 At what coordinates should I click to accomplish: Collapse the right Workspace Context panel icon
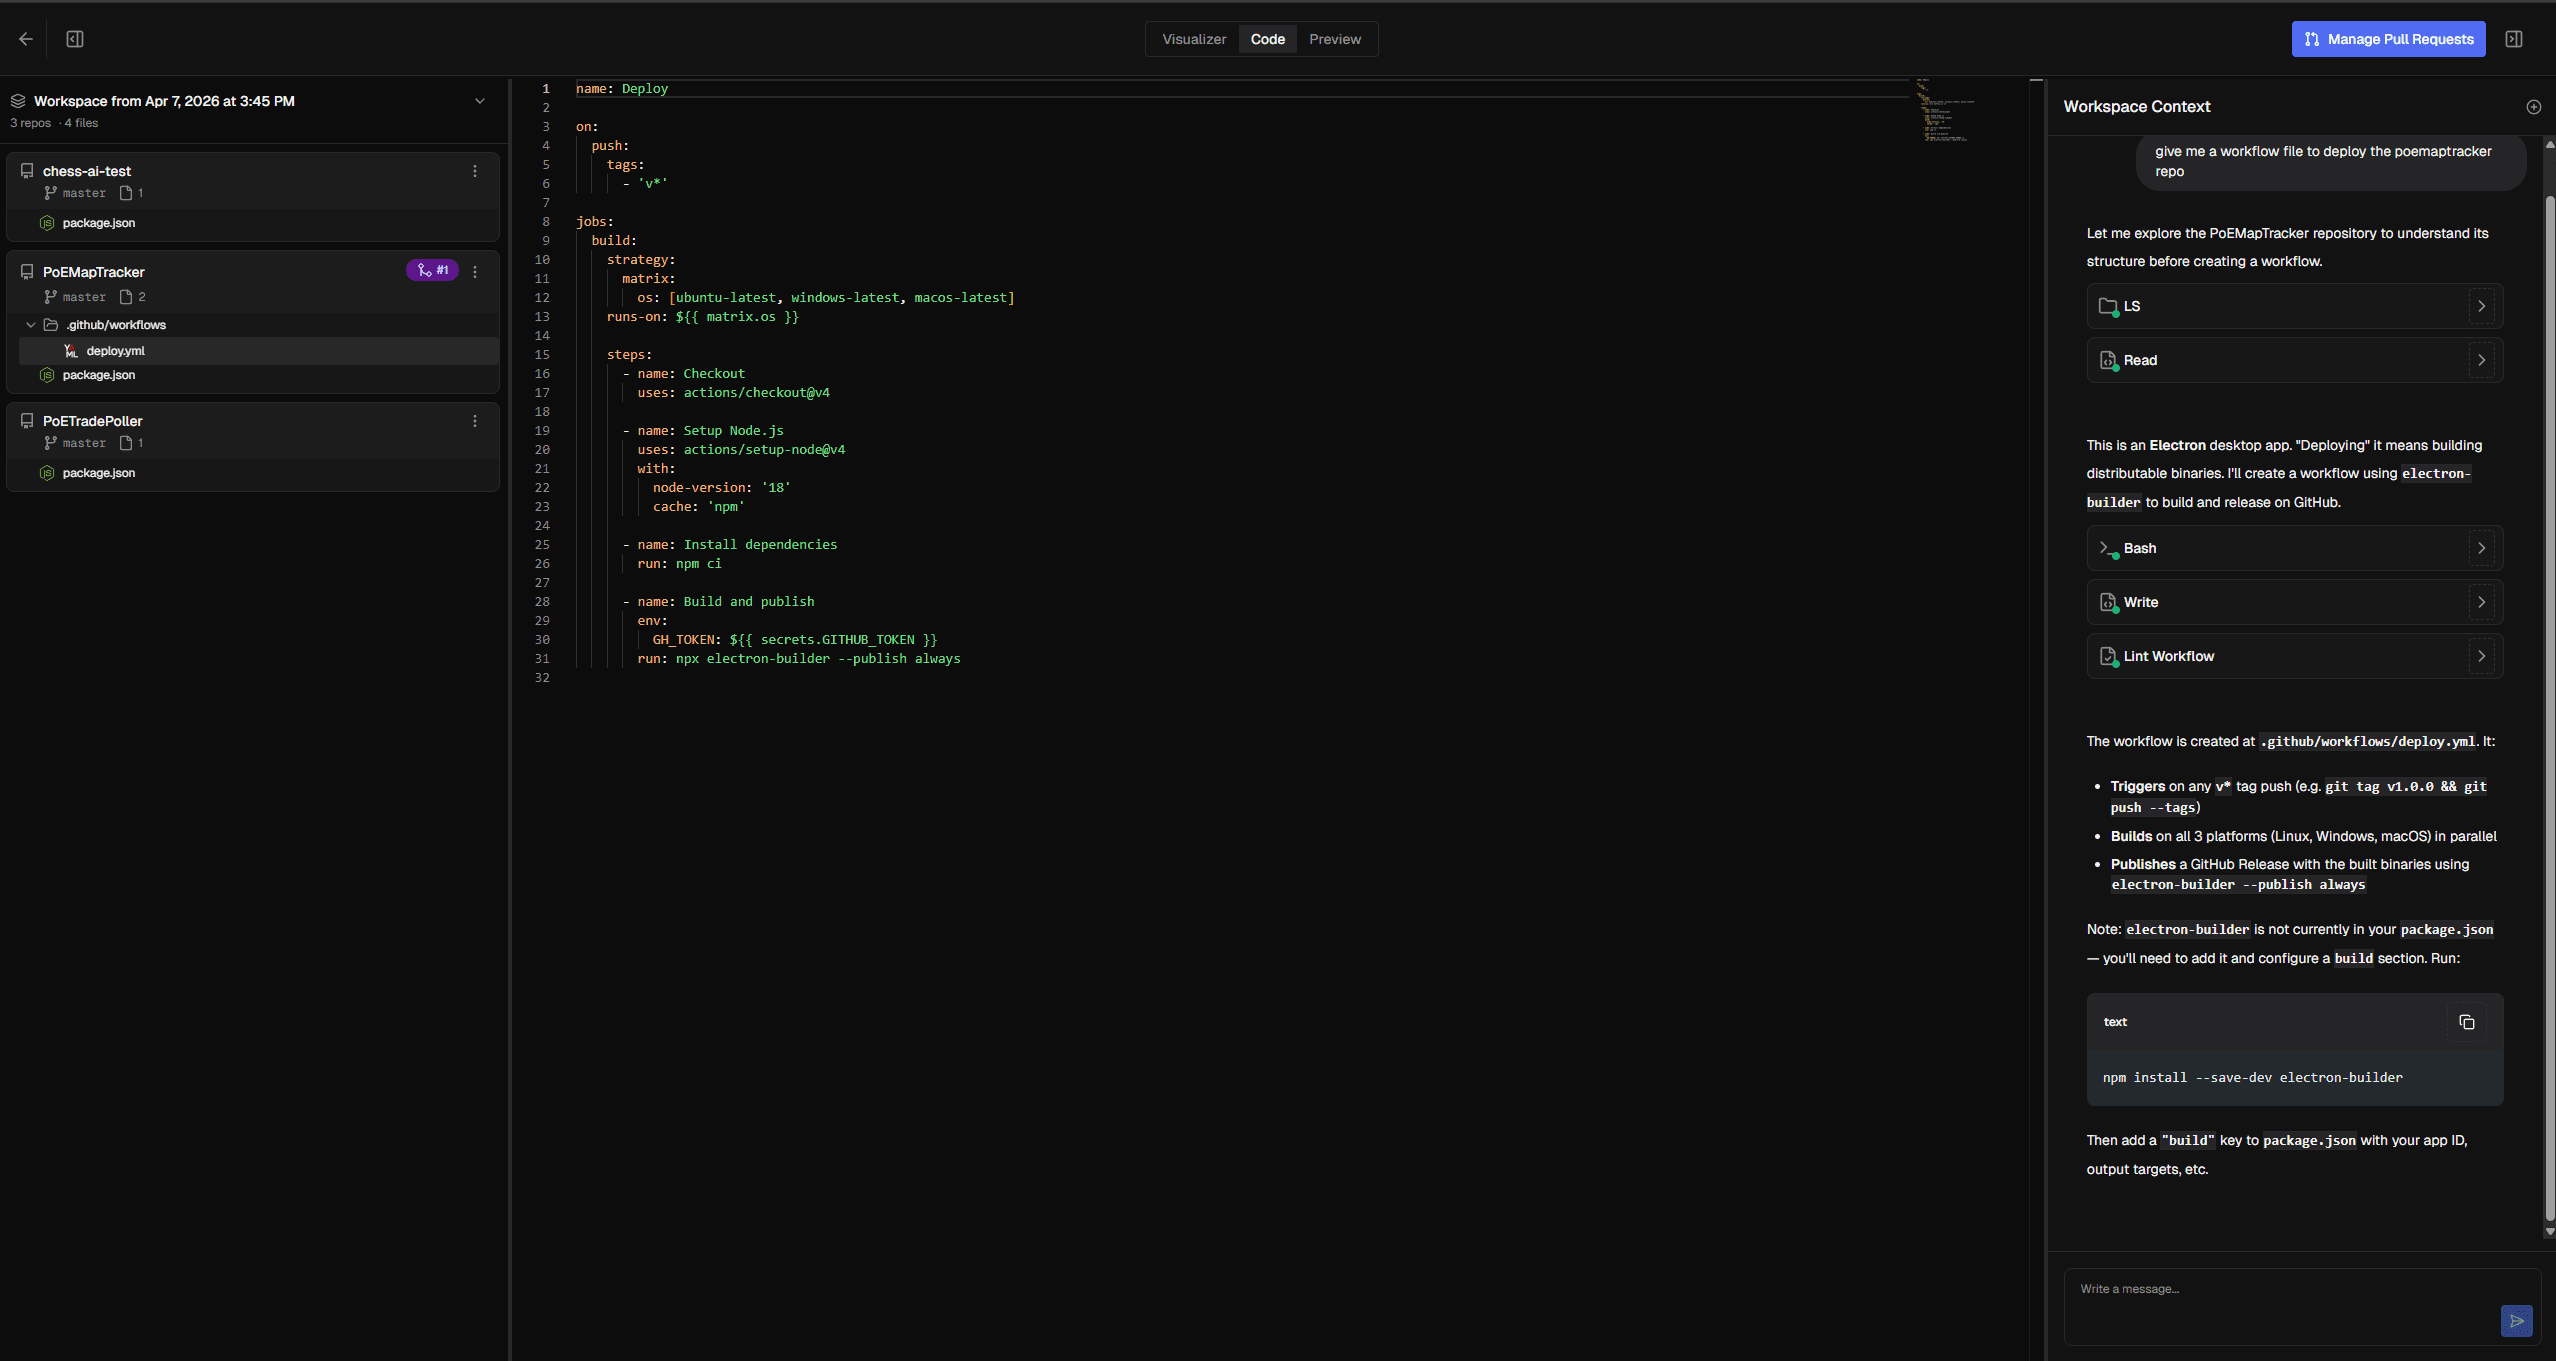pos(2513,39)
